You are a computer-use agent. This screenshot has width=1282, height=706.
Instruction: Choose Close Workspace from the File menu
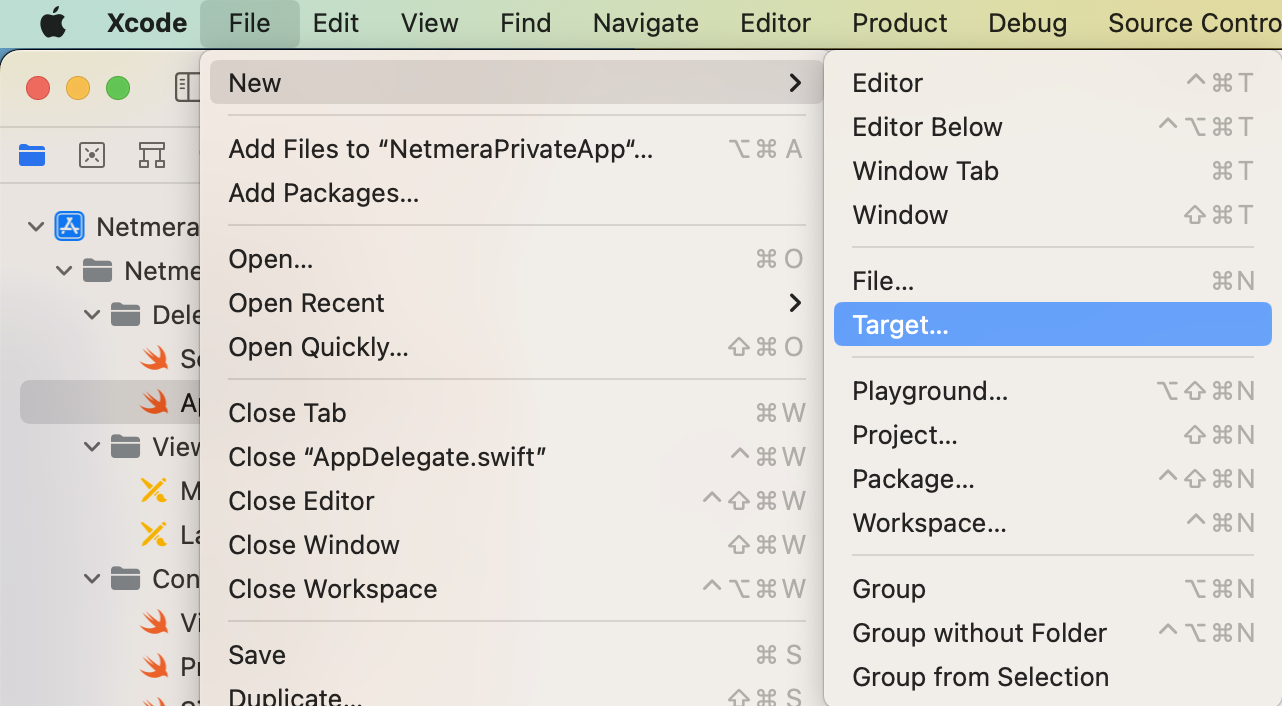332,589
